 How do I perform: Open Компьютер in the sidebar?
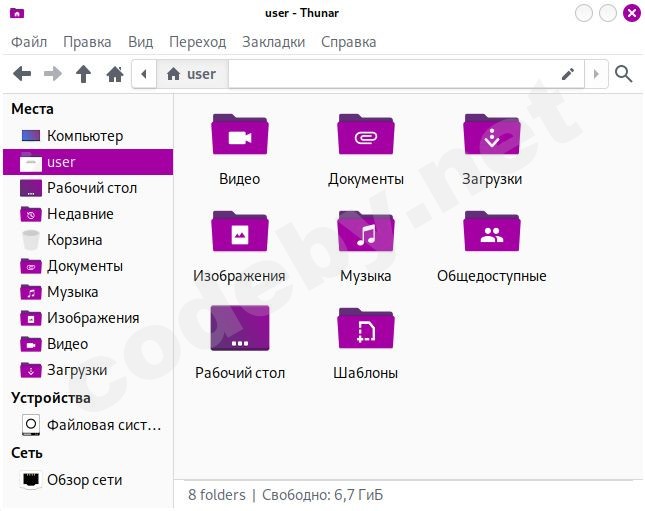click(x=88, y=136)
